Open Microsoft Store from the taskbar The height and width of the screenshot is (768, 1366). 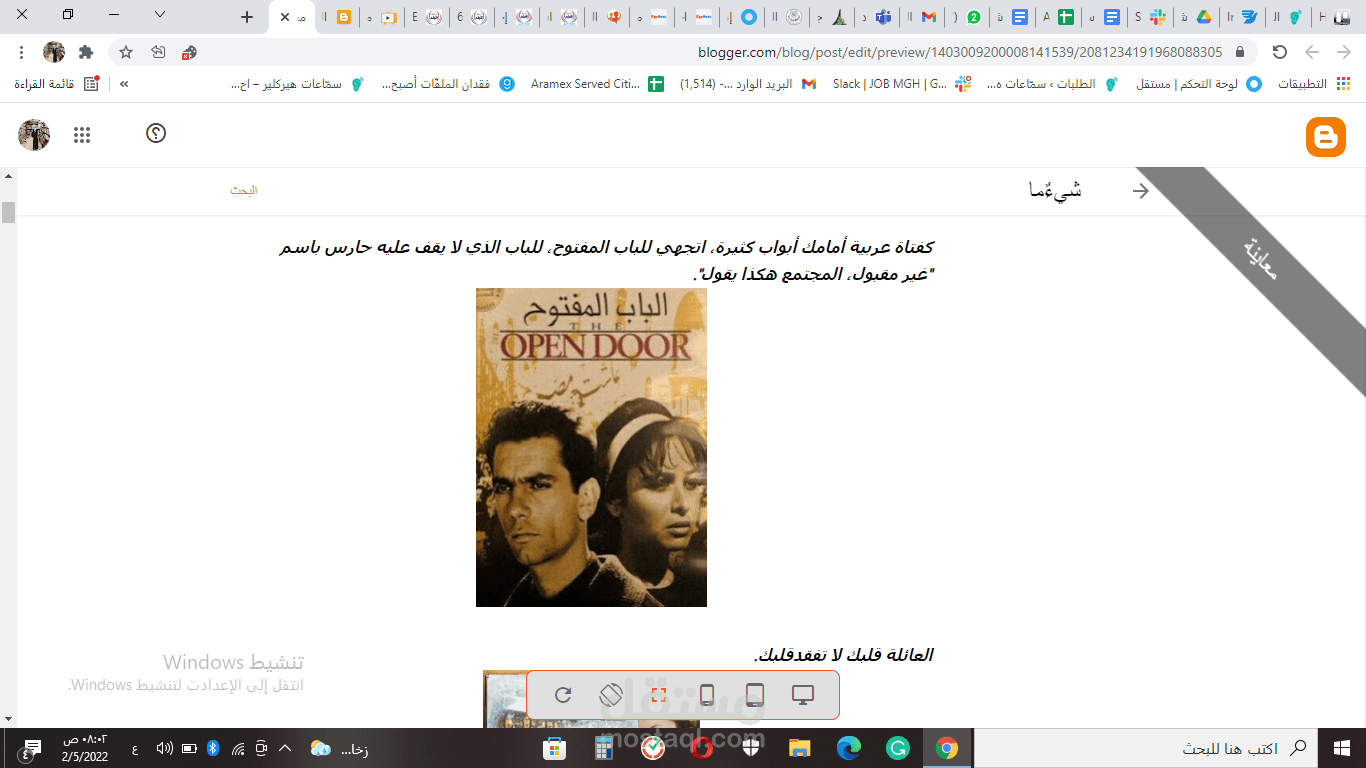coord(554,748)
